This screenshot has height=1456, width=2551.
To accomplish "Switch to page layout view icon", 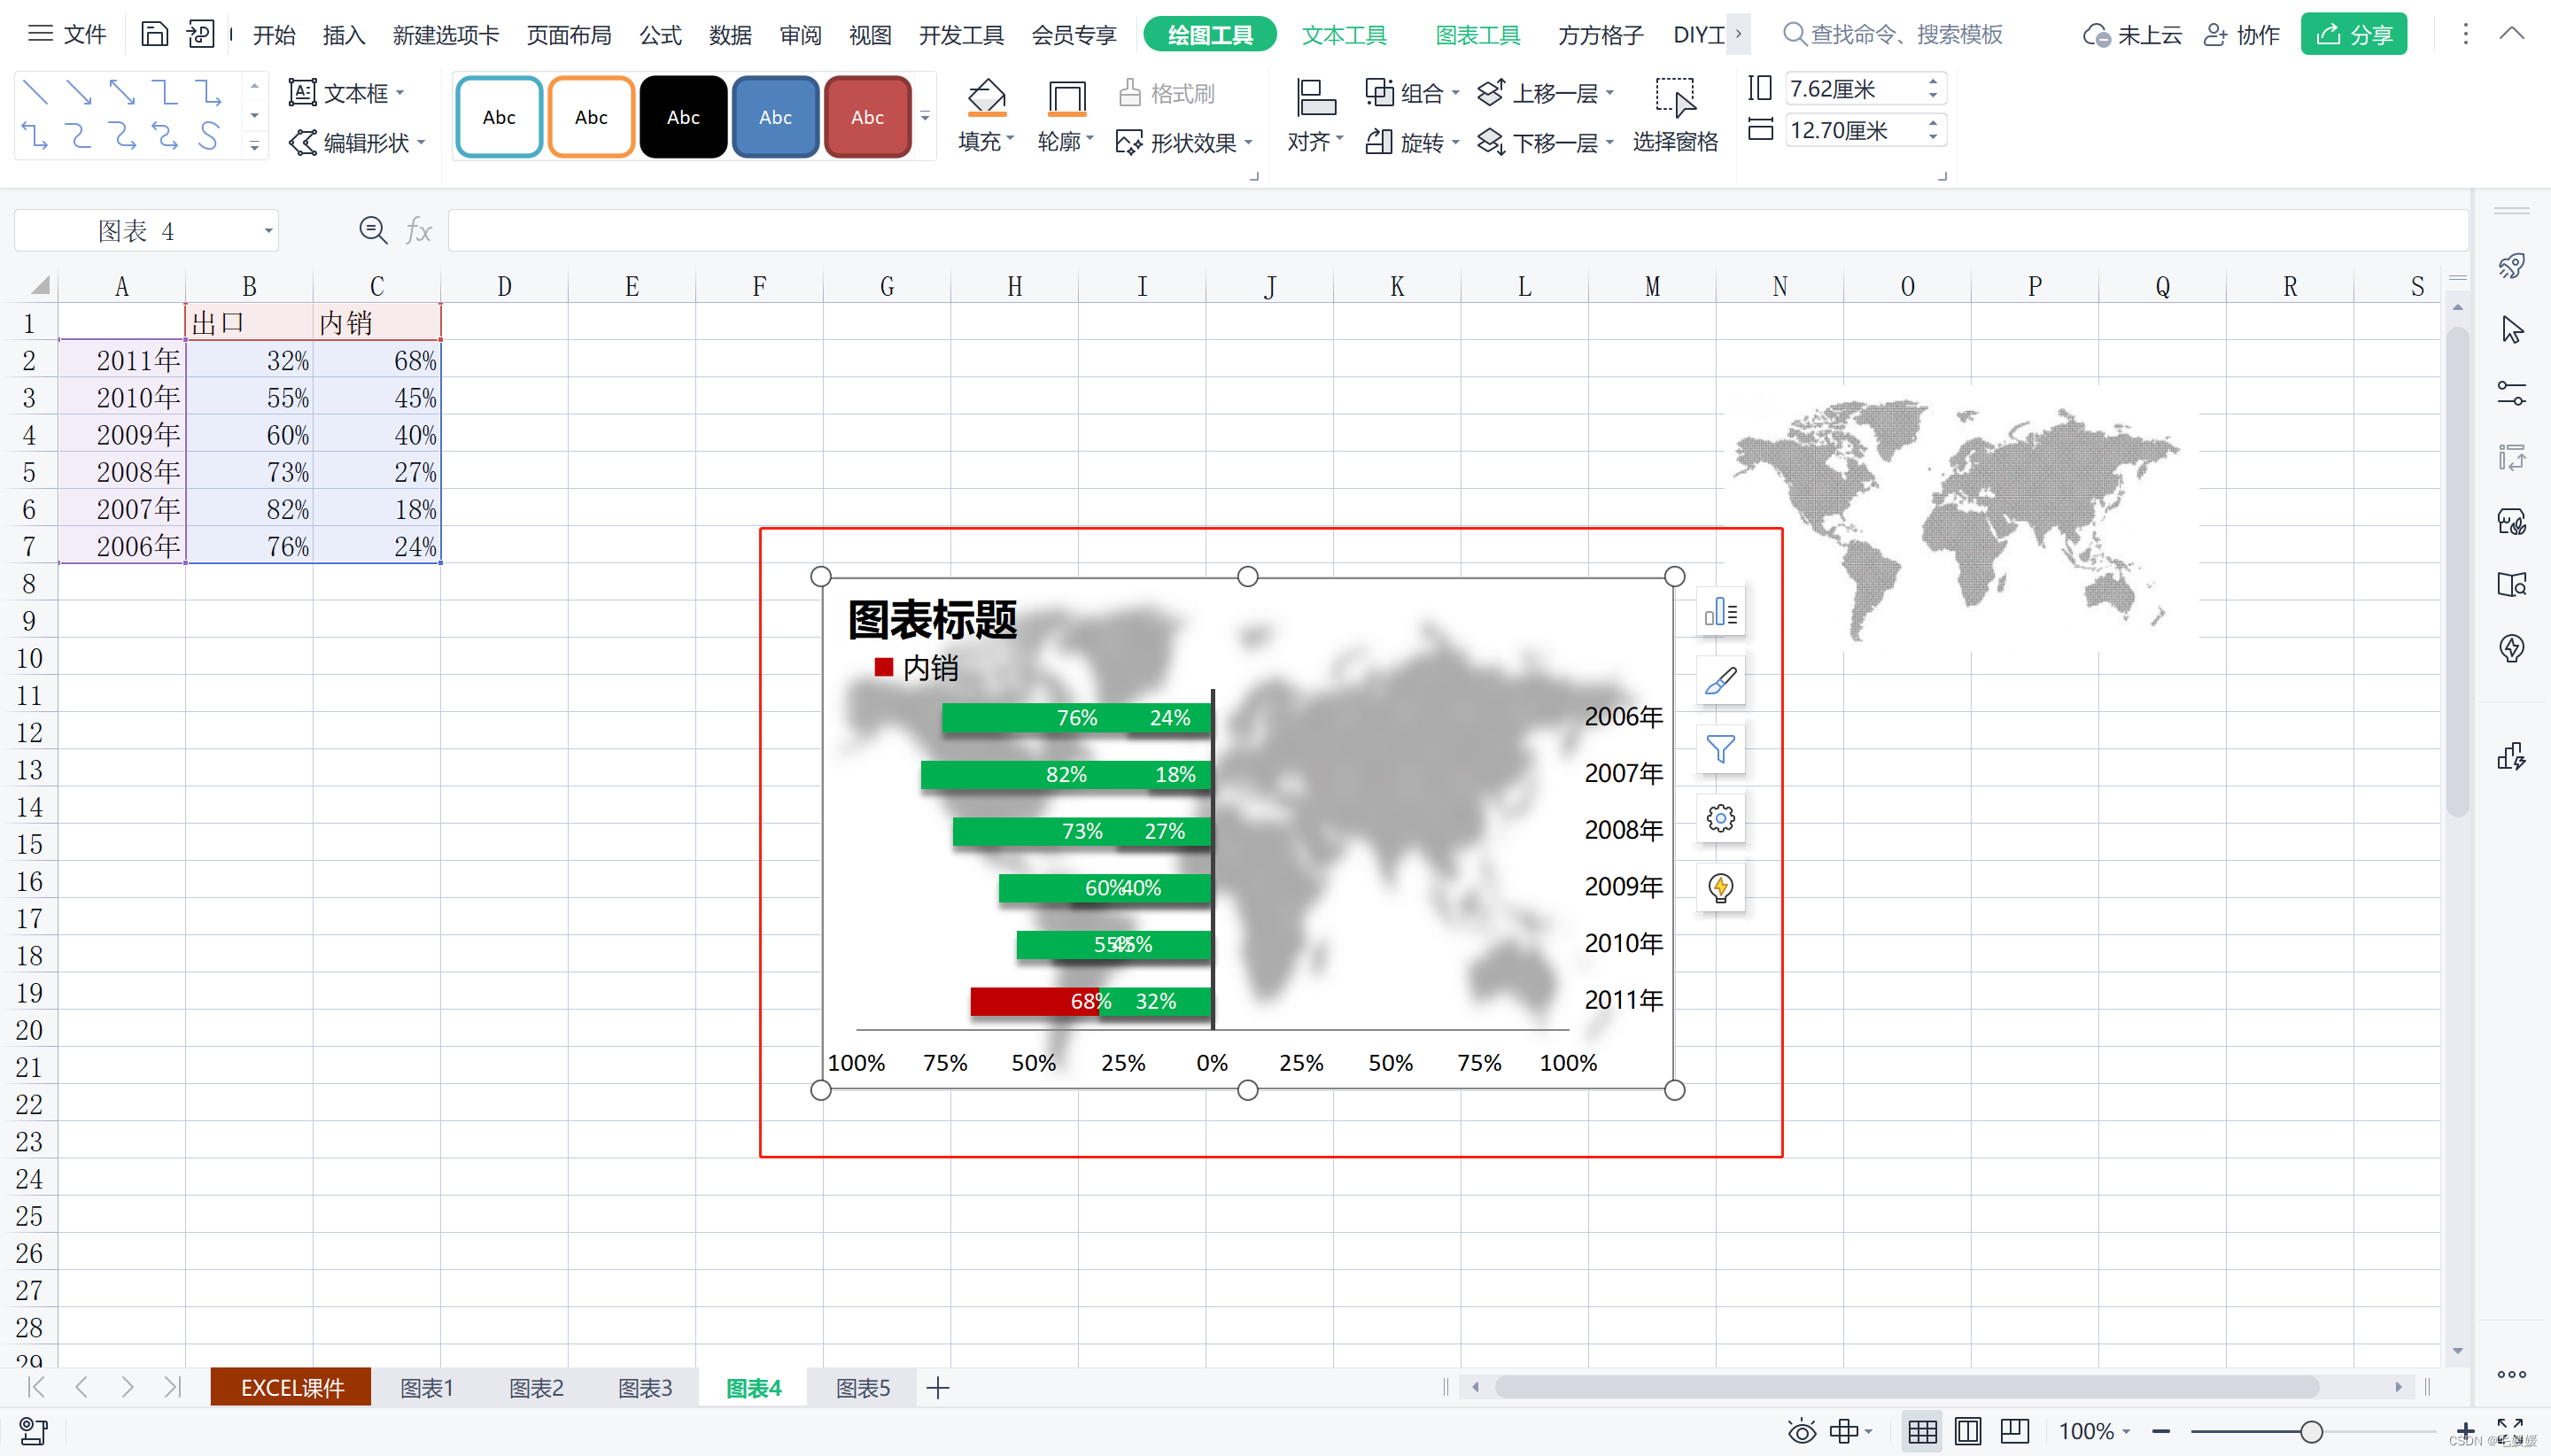I will (x=1968, y=1432).
